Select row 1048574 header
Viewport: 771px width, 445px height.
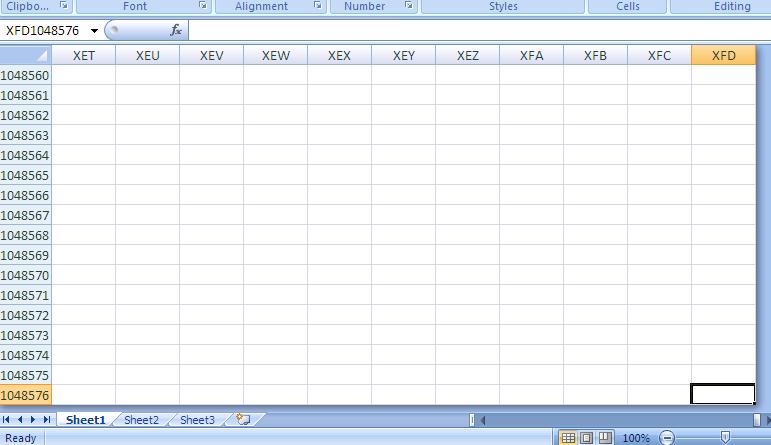(x=26, y=356)
